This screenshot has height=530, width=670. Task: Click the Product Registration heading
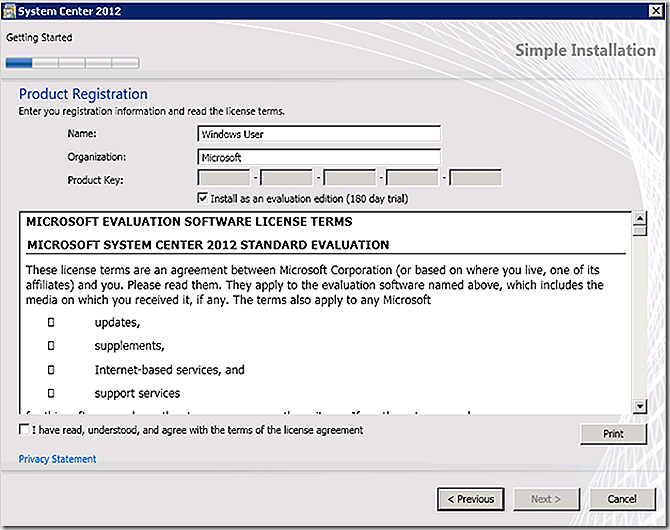(x=83, y=94)
